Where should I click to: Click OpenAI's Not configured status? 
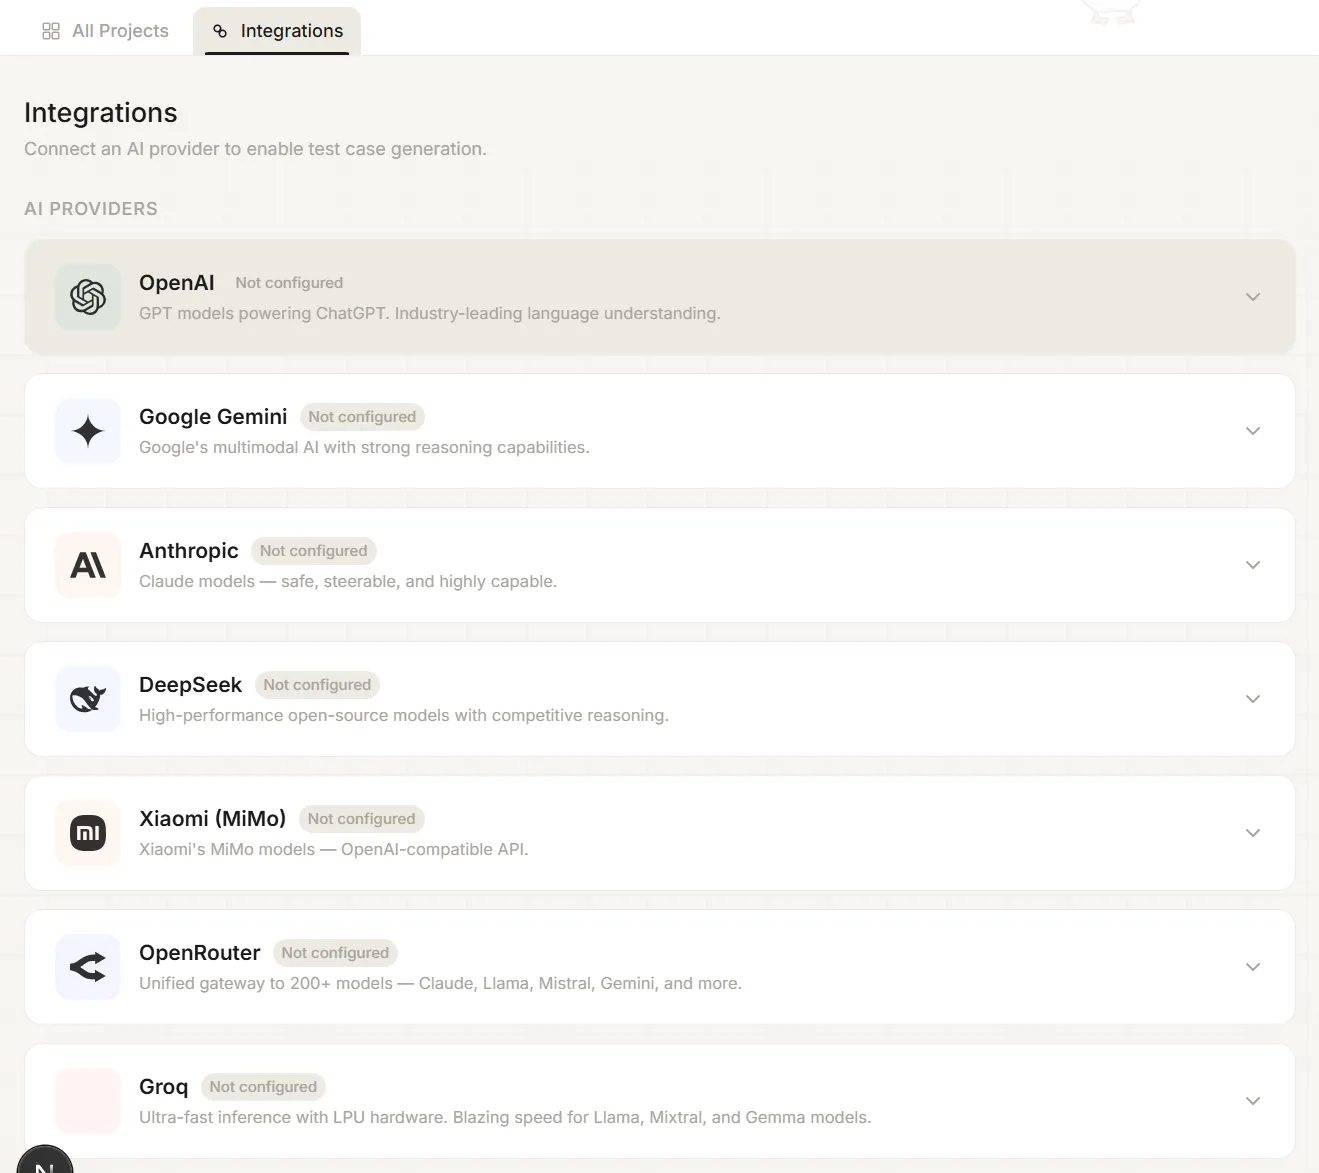point(289,283)
